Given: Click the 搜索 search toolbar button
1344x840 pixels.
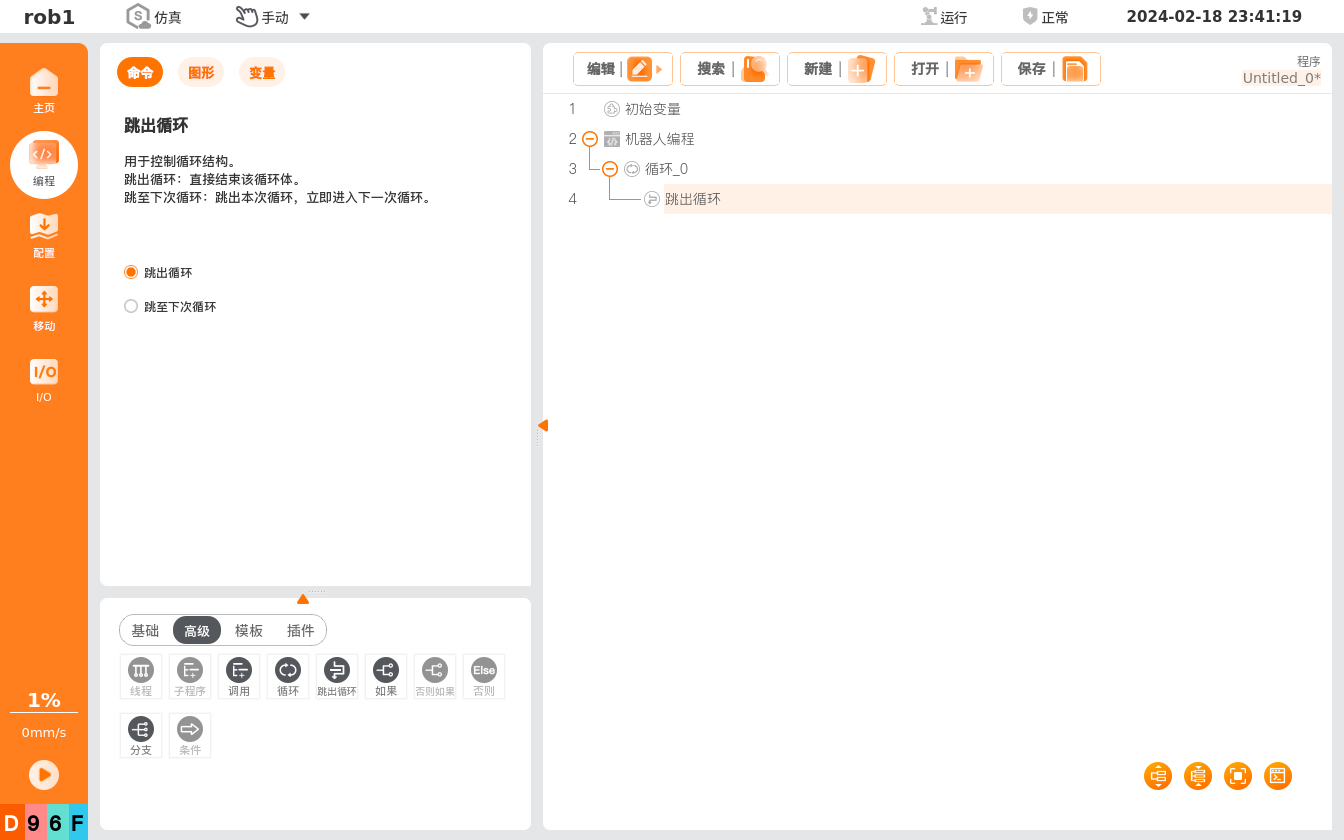Looking at the screenshot, I should pos(730,69).
